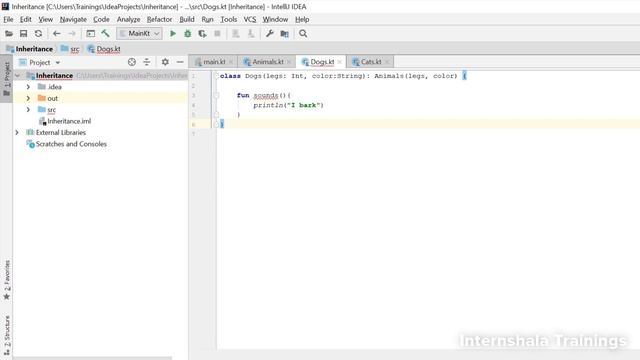Select Inheritance.iml in project tree
The width and height of the screenshot is (640, 360).
click(65, 121)
